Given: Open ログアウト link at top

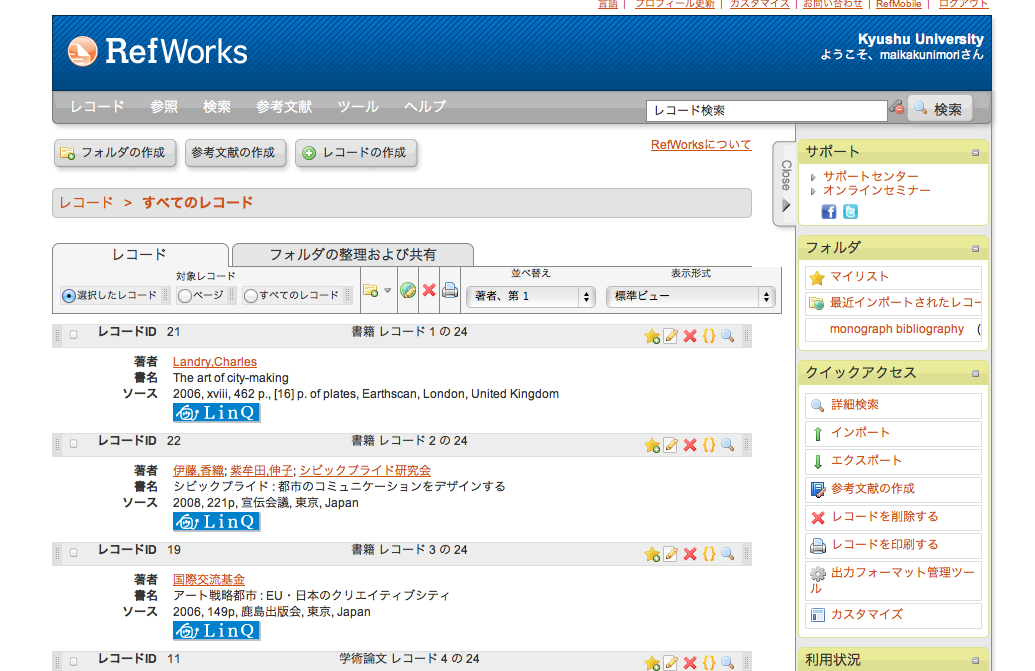Looking at the screenshot, I should click(x=963, y=4).
